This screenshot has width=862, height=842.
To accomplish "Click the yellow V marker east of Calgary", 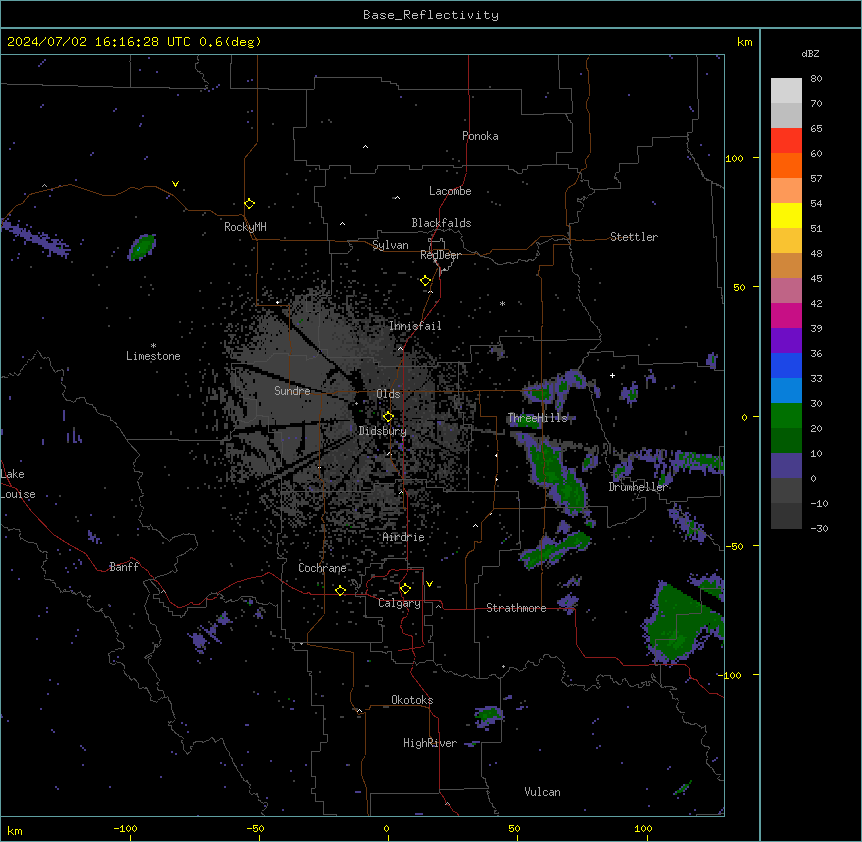I will pyautogui.click(x=429, y=584).
